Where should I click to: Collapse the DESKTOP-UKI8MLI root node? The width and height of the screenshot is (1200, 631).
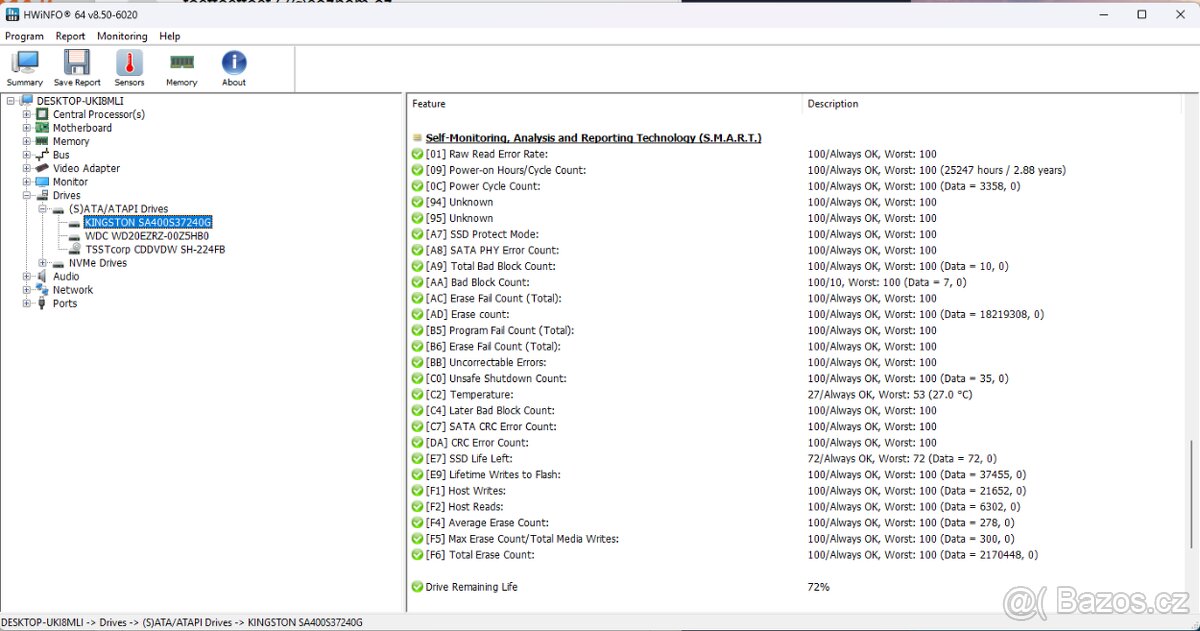coord(11,101)
